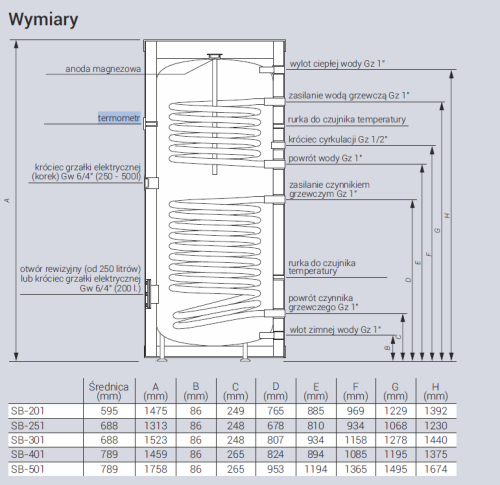500x485 pixels.
Task: Select the 'SB-501' row label
Action: (x=28, y=469)
